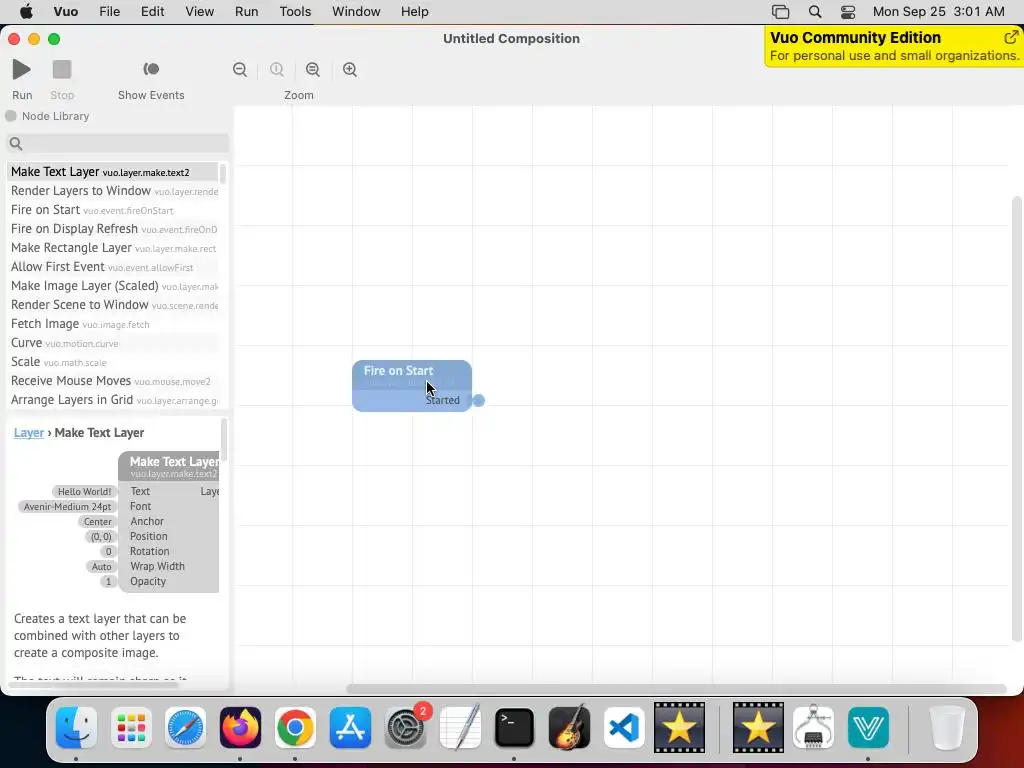The image size is (1024, 768).
Task: Open the Tools menu
Action: [295, 11]
